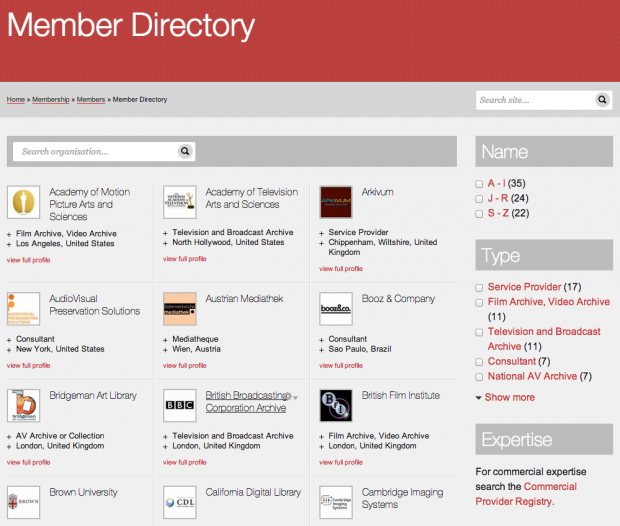The height and width of the screenshot is (526, 620).
Task: Click the Booz & Co. logo
Action: (x=336, y=309)
